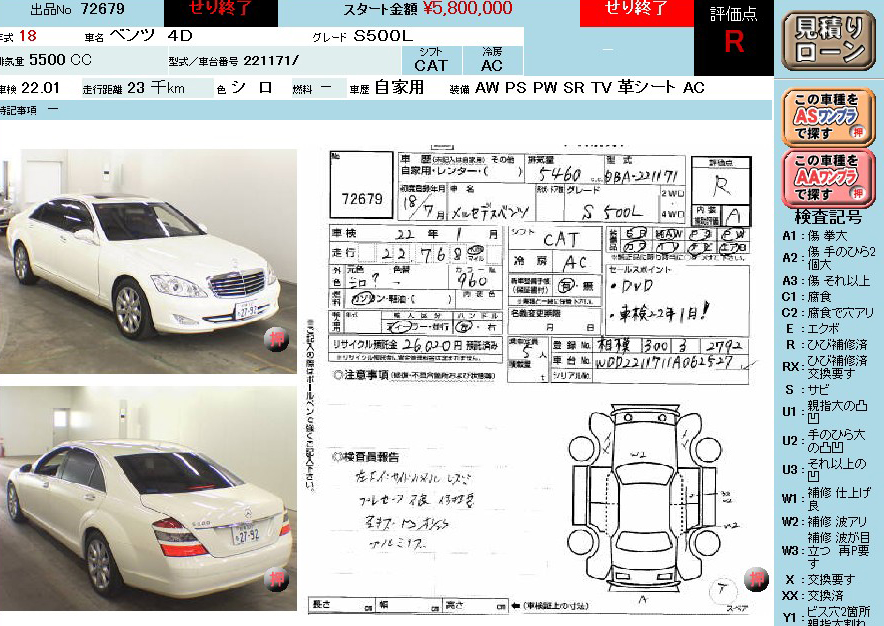884x626 pixels.
Task: Select the car name ベンツ
Action: (x=132, y=36)
